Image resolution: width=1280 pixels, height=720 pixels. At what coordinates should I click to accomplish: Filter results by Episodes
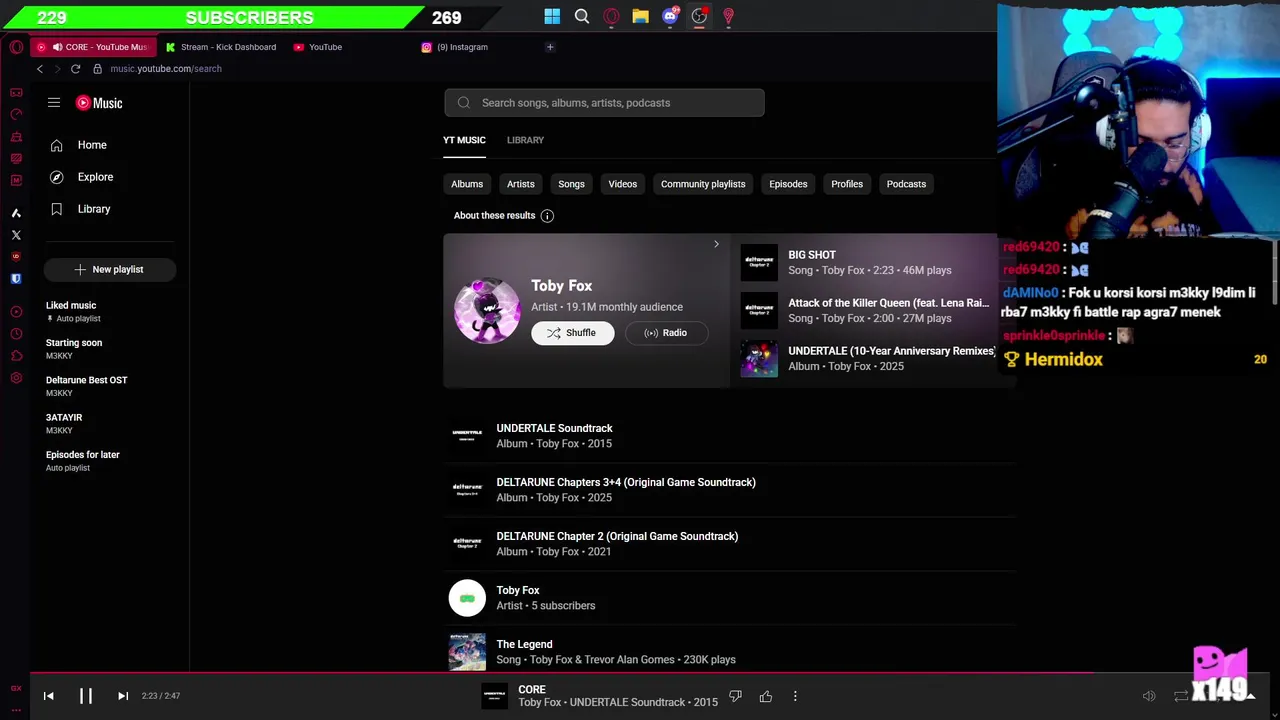click(788, 184)
